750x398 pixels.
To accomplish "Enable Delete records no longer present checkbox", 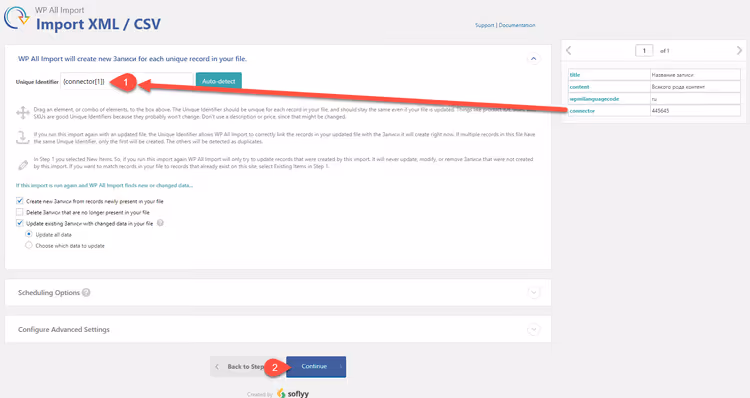I will point(20,212).
